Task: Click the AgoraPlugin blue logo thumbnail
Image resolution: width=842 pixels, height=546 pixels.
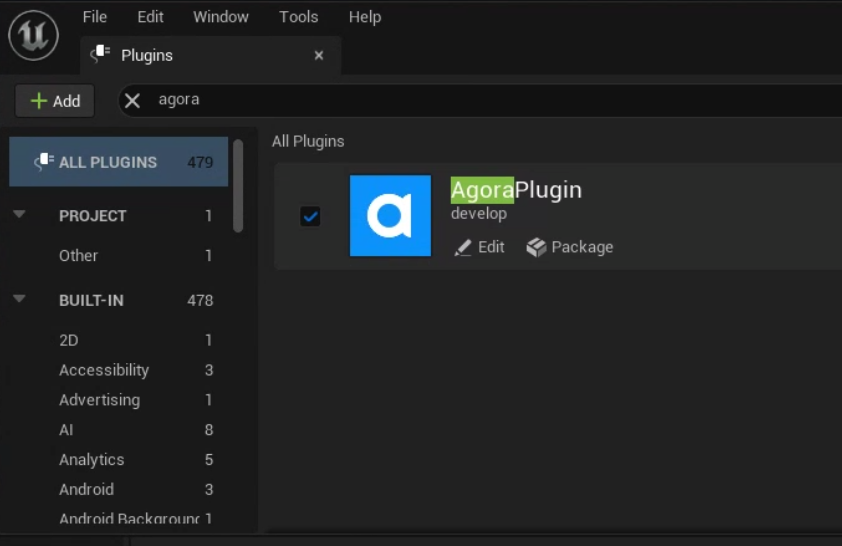Action: [x=390, y=215]
